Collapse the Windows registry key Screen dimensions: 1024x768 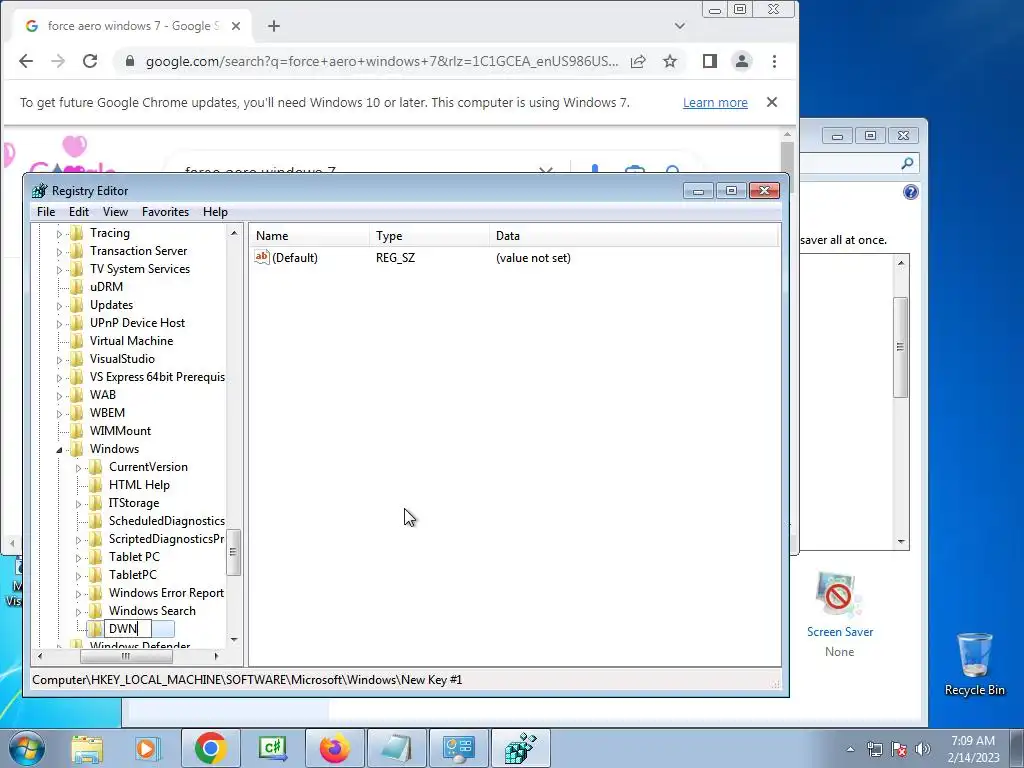(x=59, y=450)
